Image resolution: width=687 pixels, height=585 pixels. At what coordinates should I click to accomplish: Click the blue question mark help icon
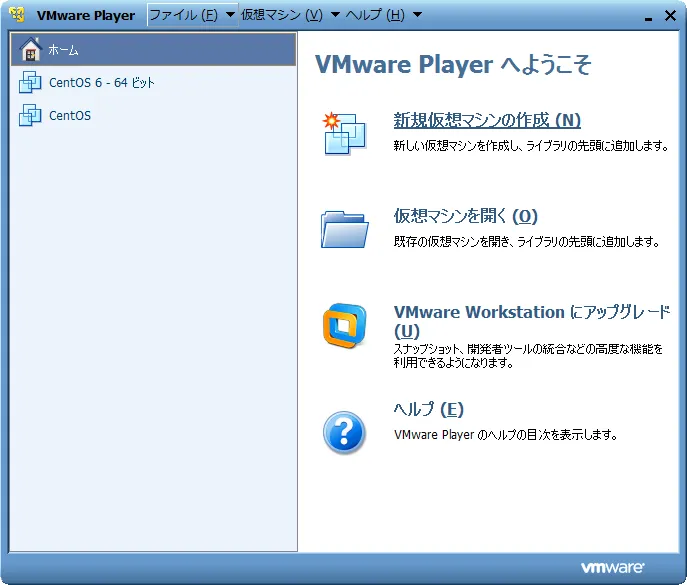(x=344, y=432)
